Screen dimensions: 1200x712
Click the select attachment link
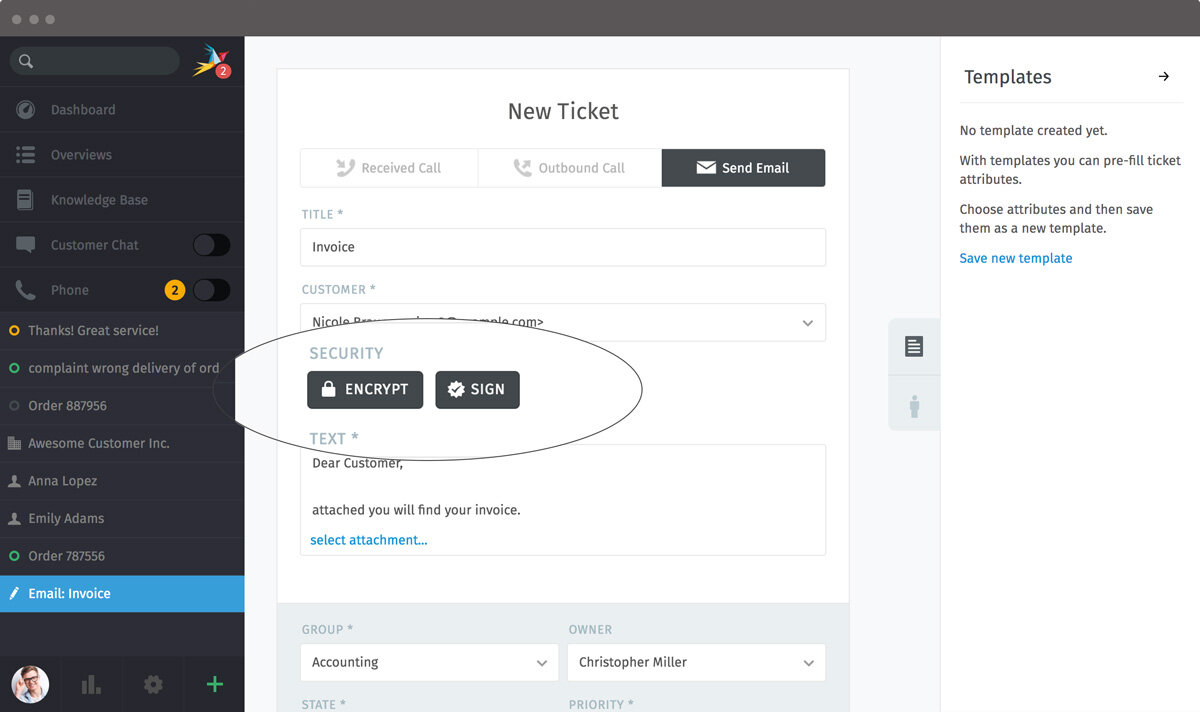point(369,540)
